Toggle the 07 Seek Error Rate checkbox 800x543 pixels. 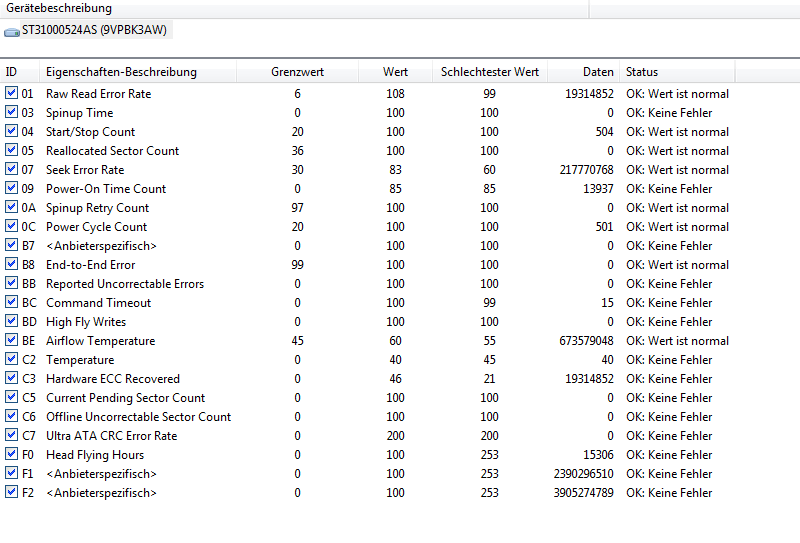(11, 169)
